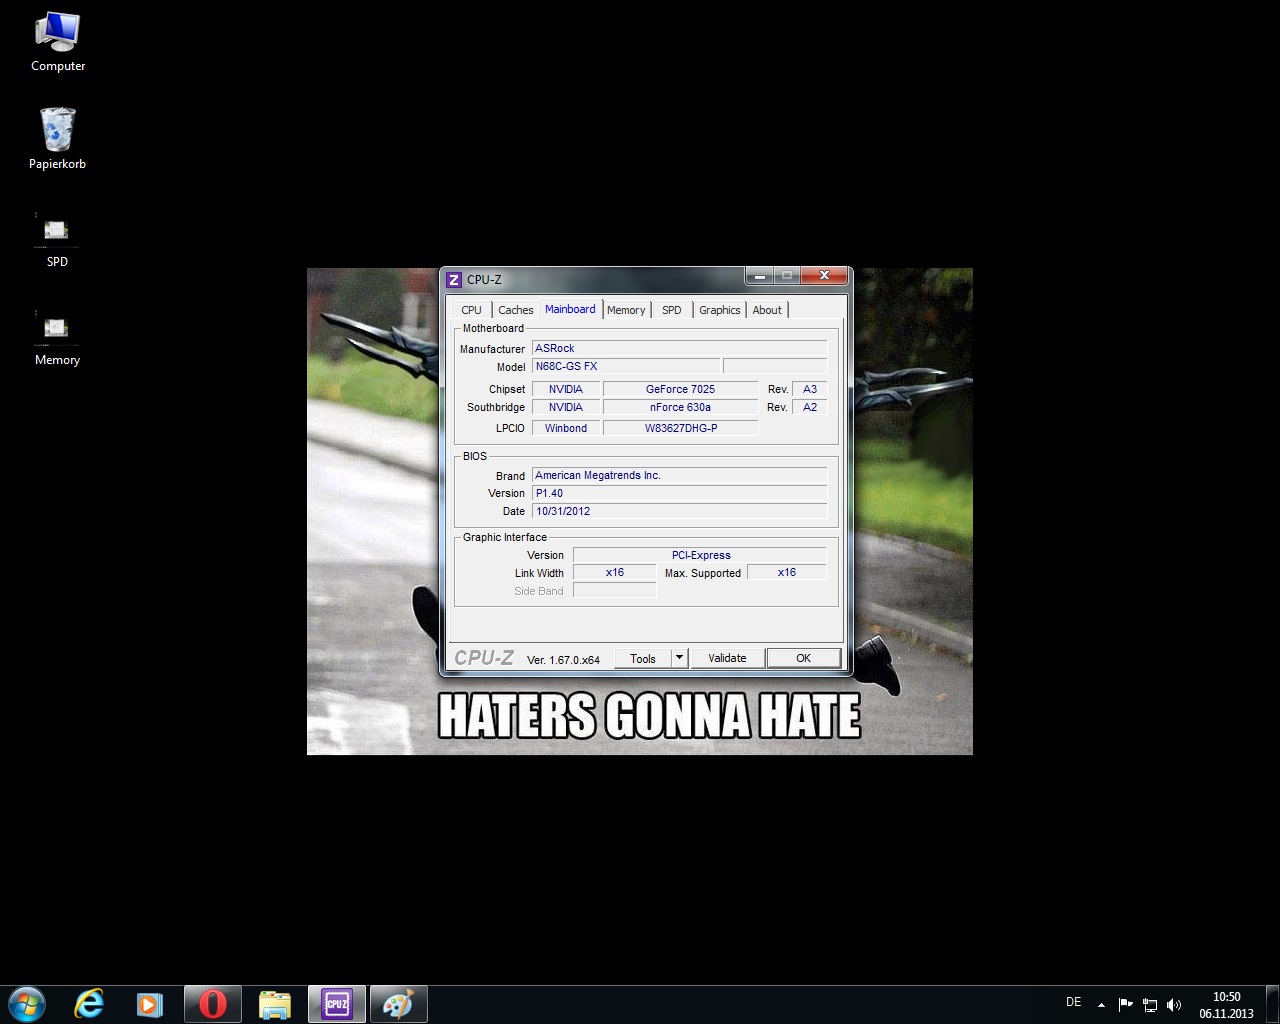The image size is (1280, 1024).
Task: Show hidden tray icons arrow
Action: 1101,1005
